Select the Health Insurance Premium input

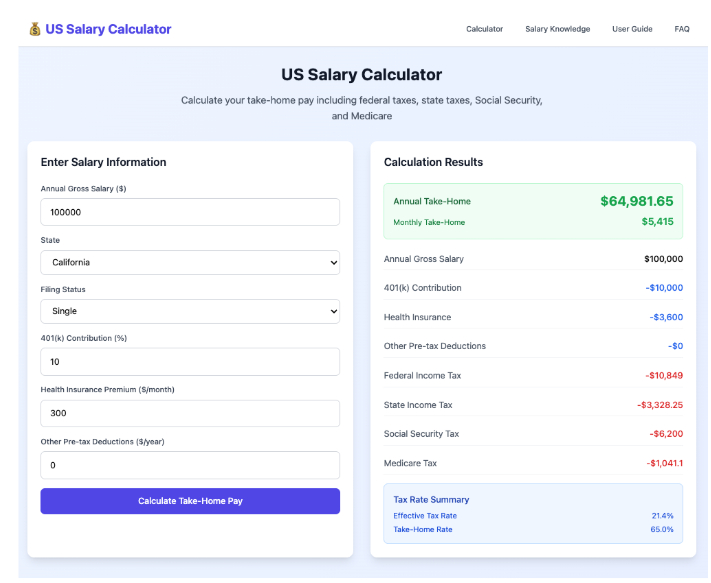[190, 413]
